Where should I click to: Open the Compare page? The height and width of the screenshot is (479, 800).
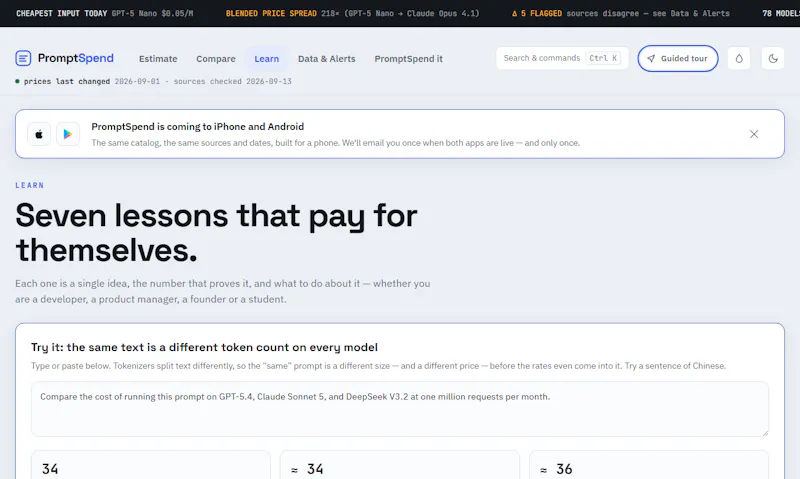216,59
